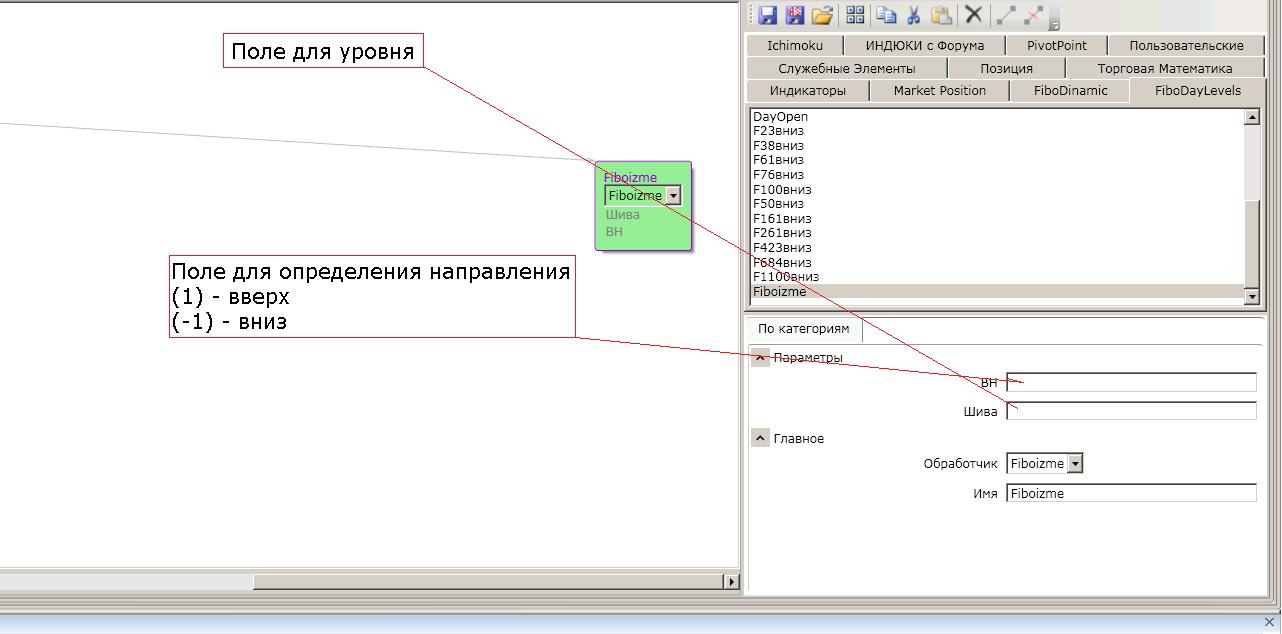Click the list scrollbar down arrow
This screenshot has height=634, width=1282.
[x=1251, y=296]
